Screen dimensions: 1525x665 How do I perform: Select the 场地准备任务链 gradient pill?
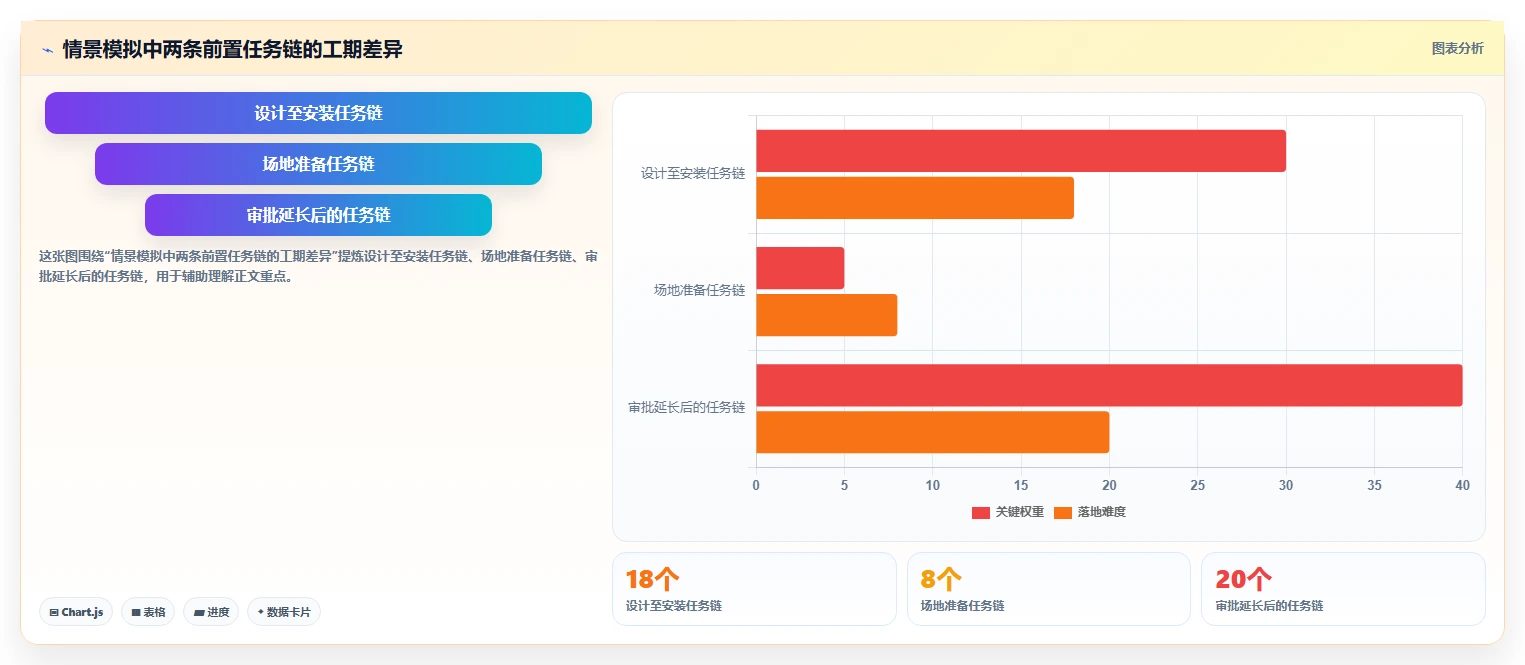(x=318, y=164)
